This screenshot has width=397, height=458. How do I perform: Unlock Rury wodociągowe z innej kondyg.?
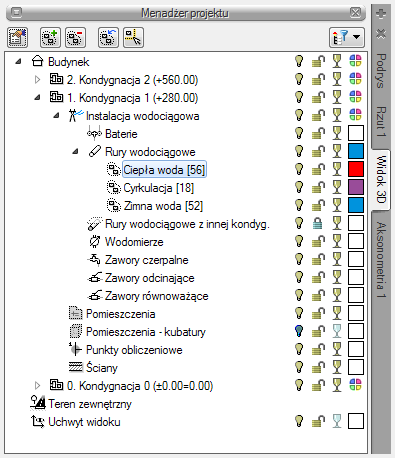pyautogui.click(x=318, y=224)
